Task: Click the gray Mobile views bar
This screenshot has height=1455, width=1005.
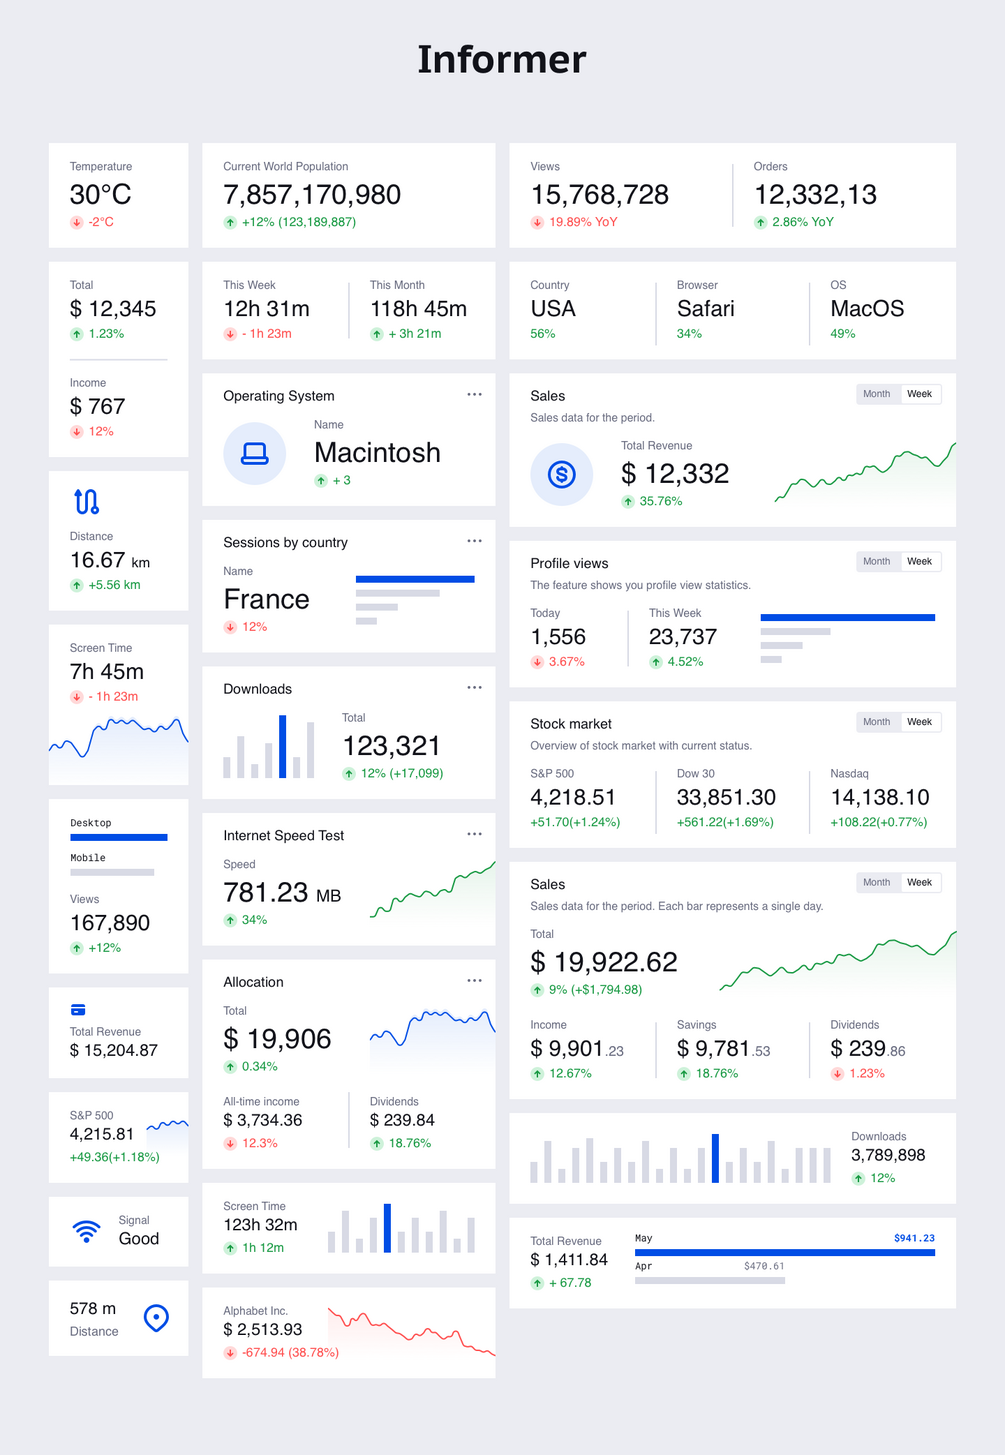Action: click(x=112, y=872)
